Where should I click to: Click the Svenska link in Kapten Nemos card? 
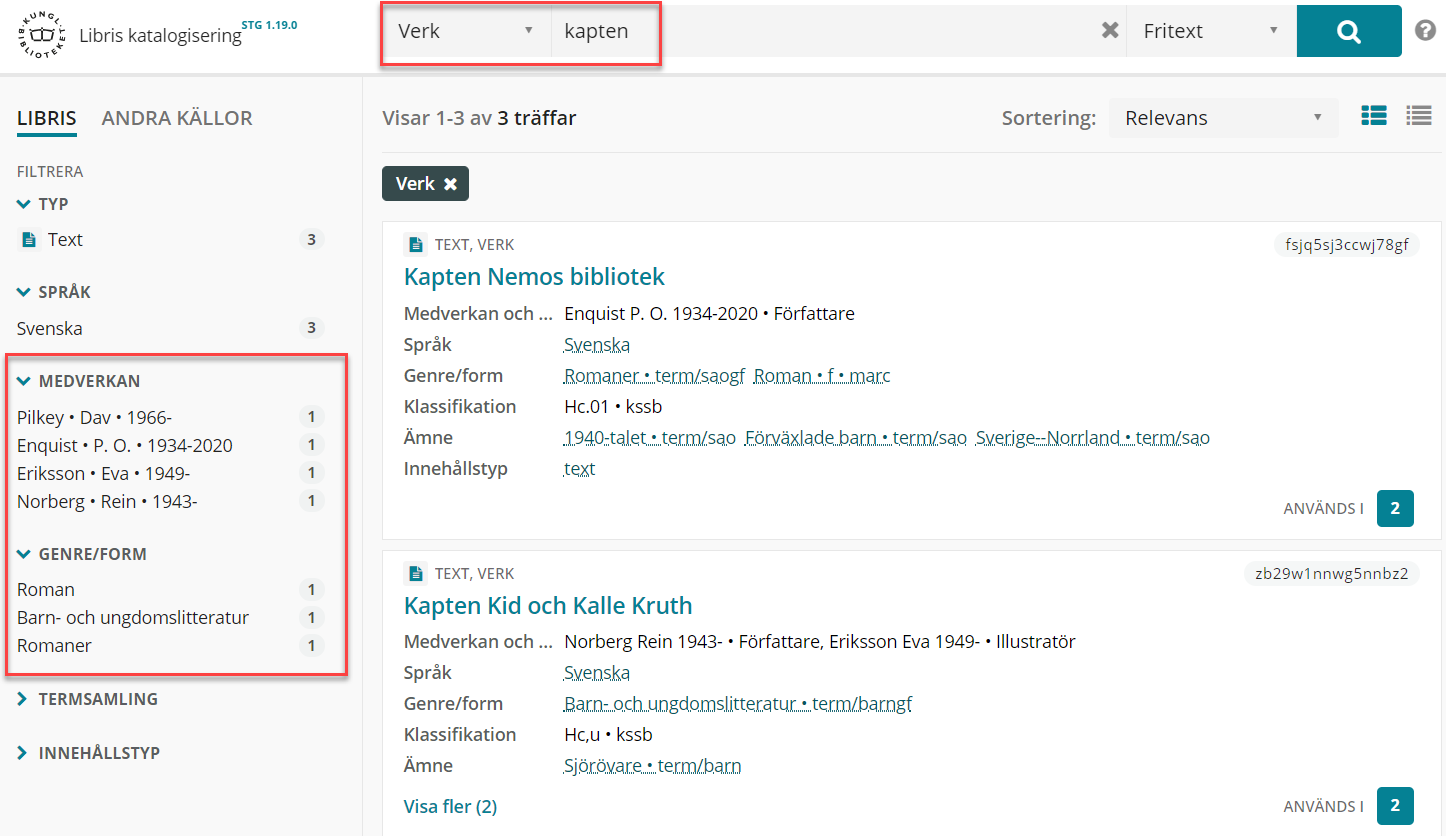597,345
